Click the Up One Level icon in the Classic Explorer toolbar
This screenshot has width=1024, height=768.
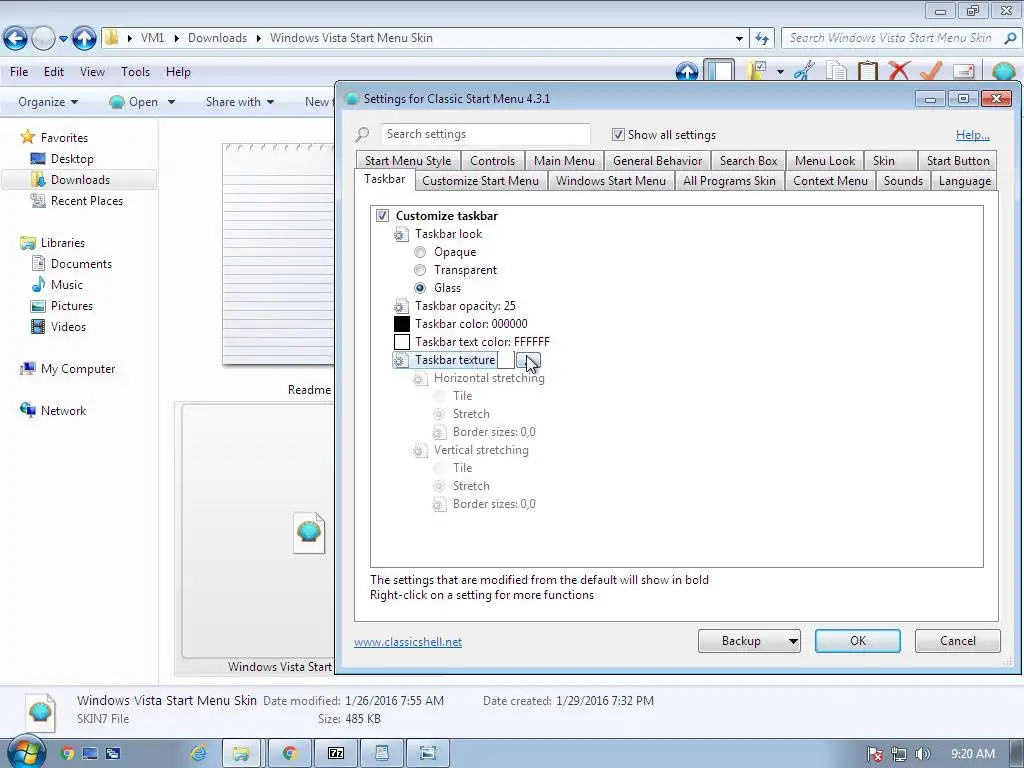coord(686,71)
